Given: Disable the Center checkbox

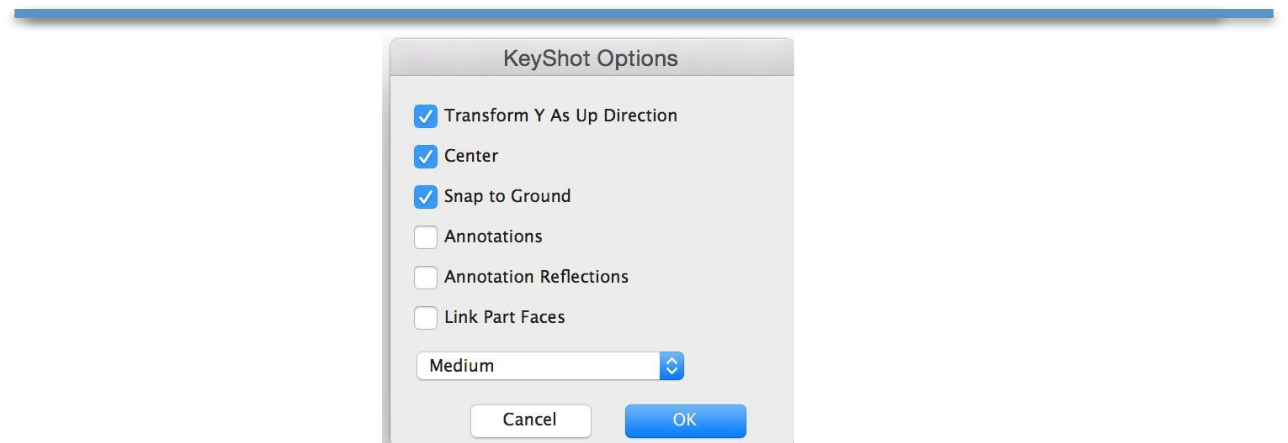Looking at the screenshot, I should [426, 156].
